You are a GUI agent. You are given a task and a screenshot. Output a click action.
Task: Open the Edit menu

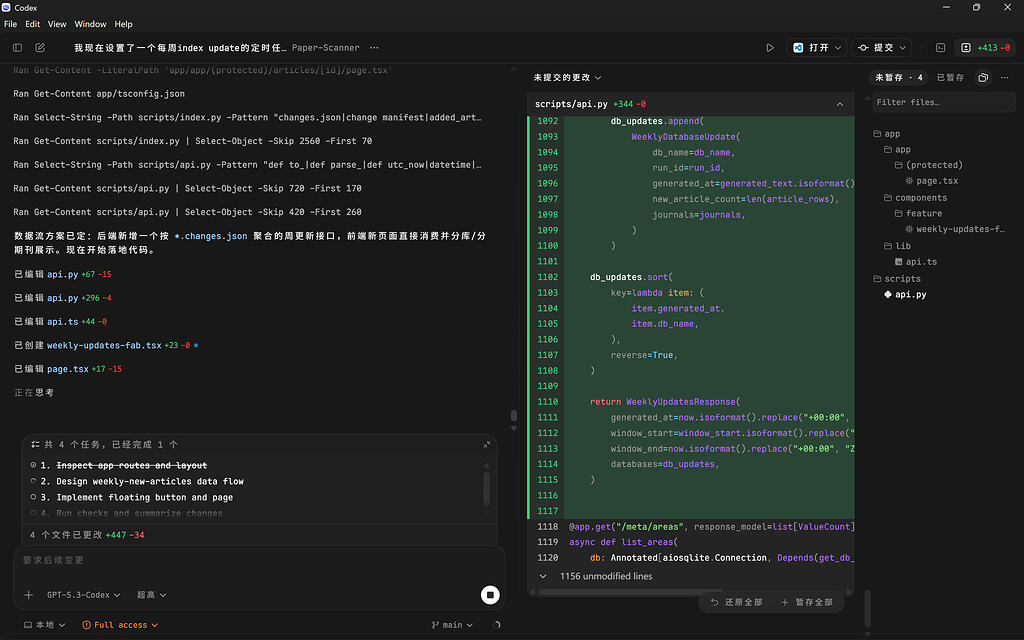coord(33,24)
